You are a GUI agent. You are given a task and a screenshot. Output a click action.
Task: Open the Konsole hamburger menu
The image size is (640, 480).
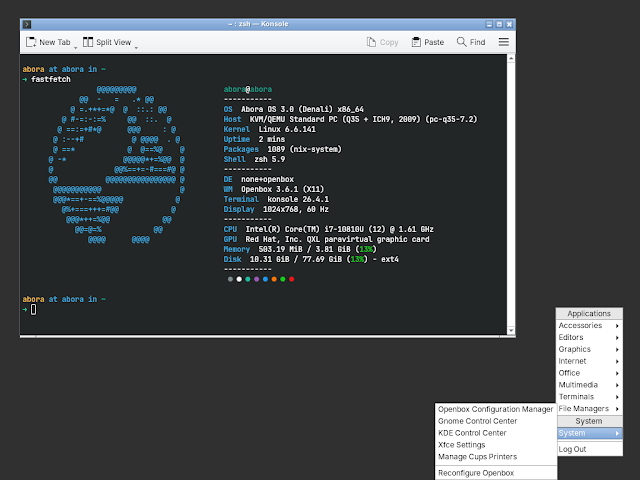tap(504, 42)
